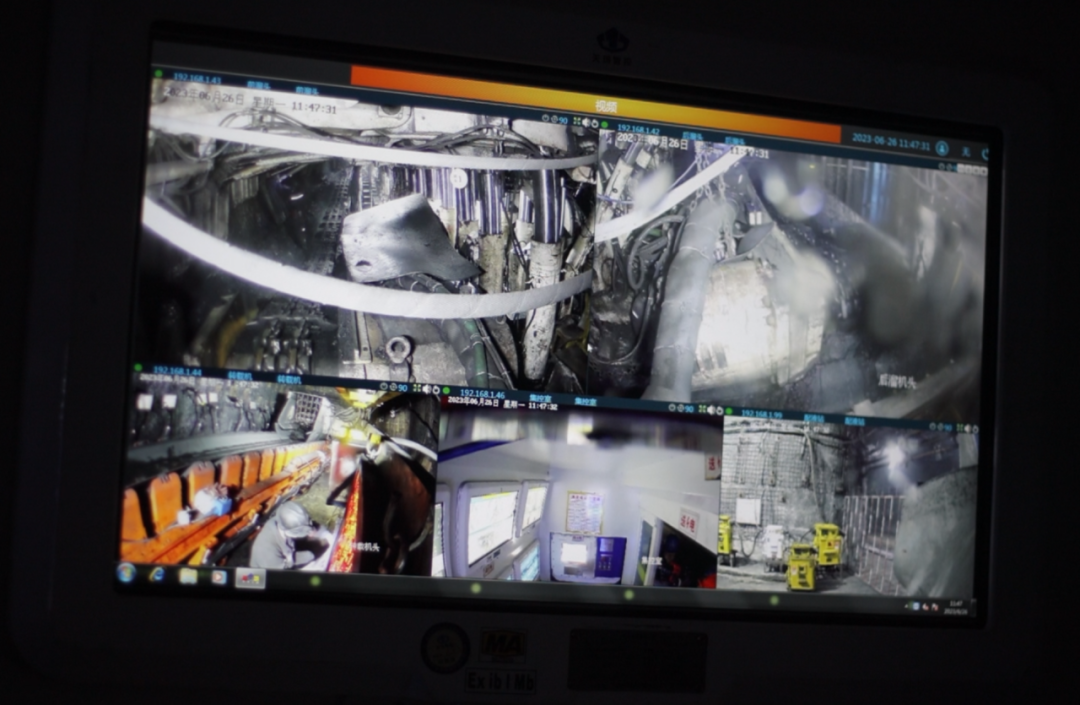The image size is (1080, 705).
Task: Open the 192.168.1.46 control room feed
Action: tap(579, 494)
